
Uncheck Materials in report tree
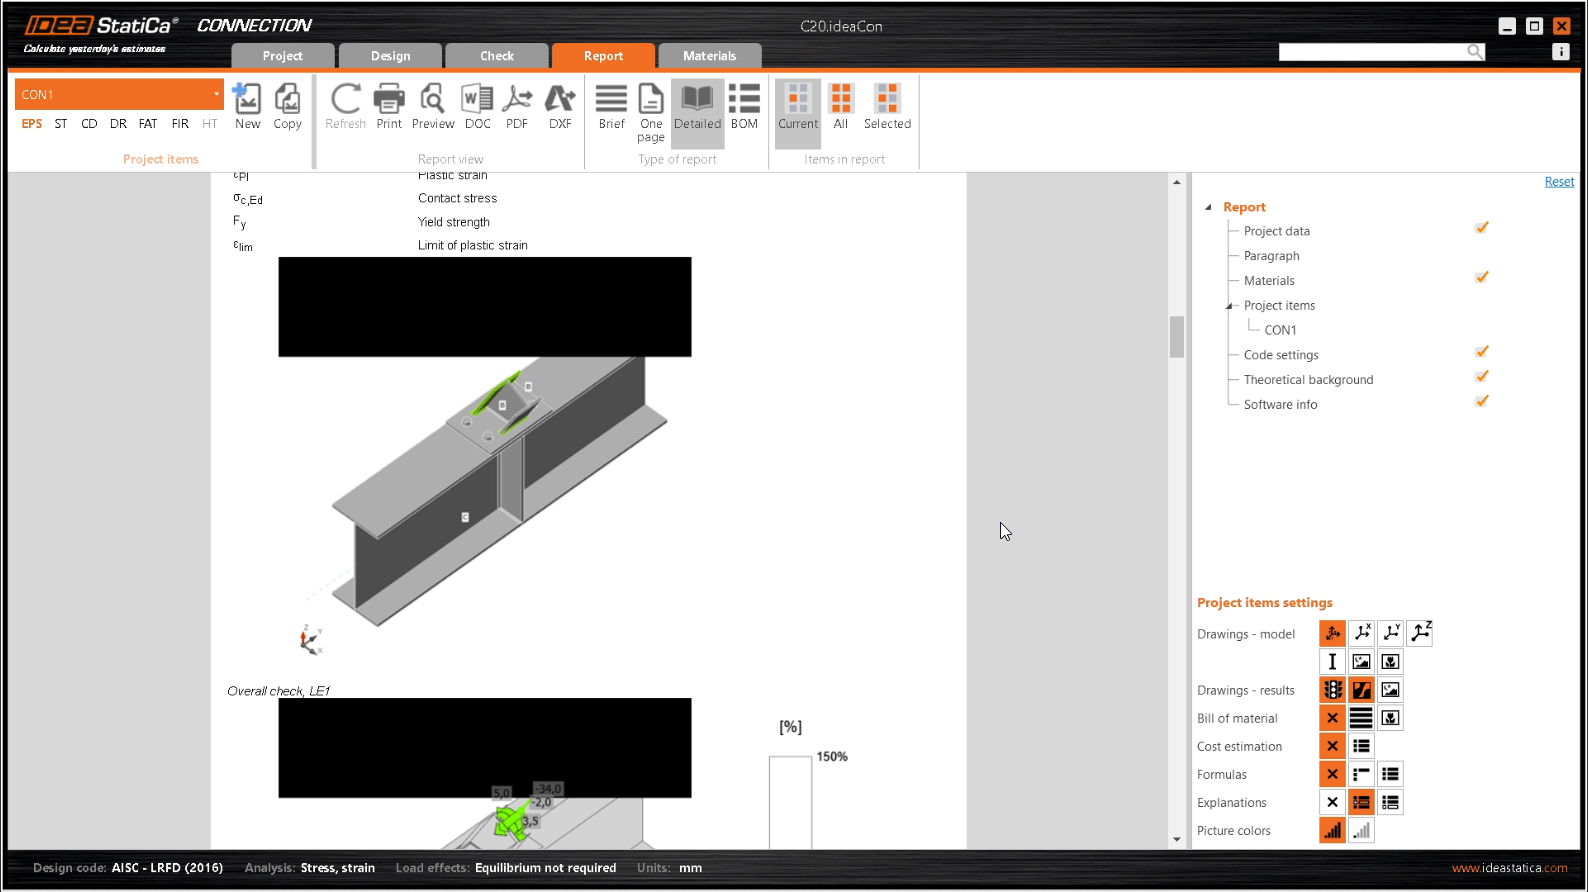click(1482, 278)
